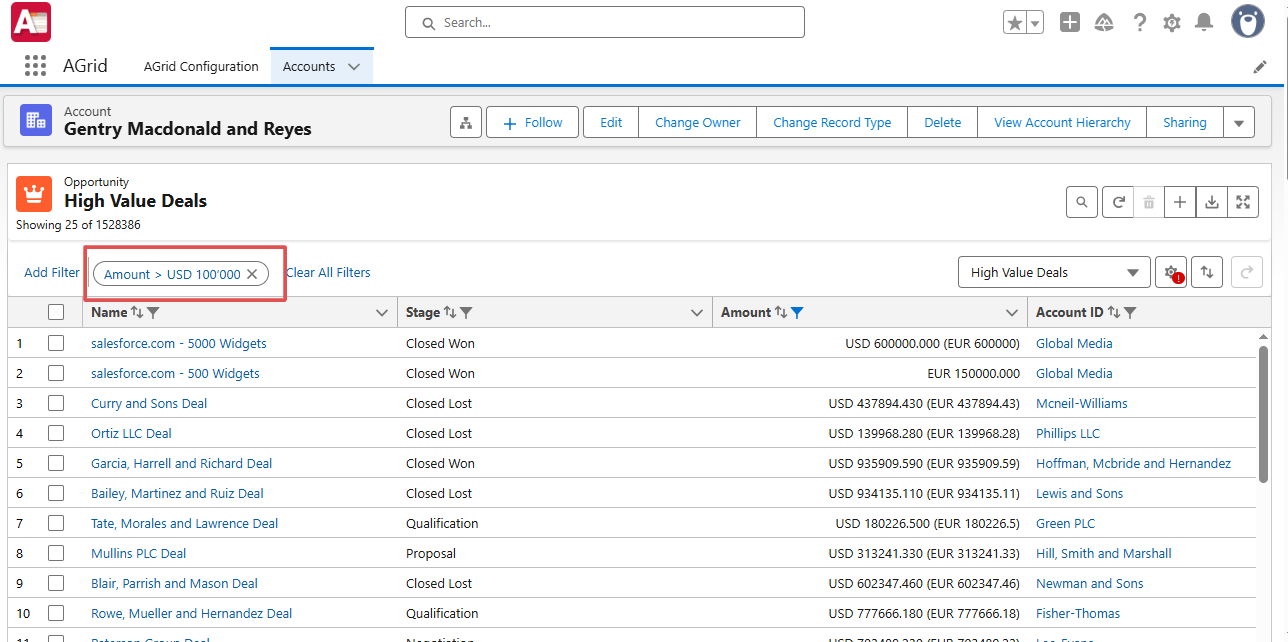
Task: Check the Garcia, Harrell and Richard Deal checkbox
Action: 56,463
